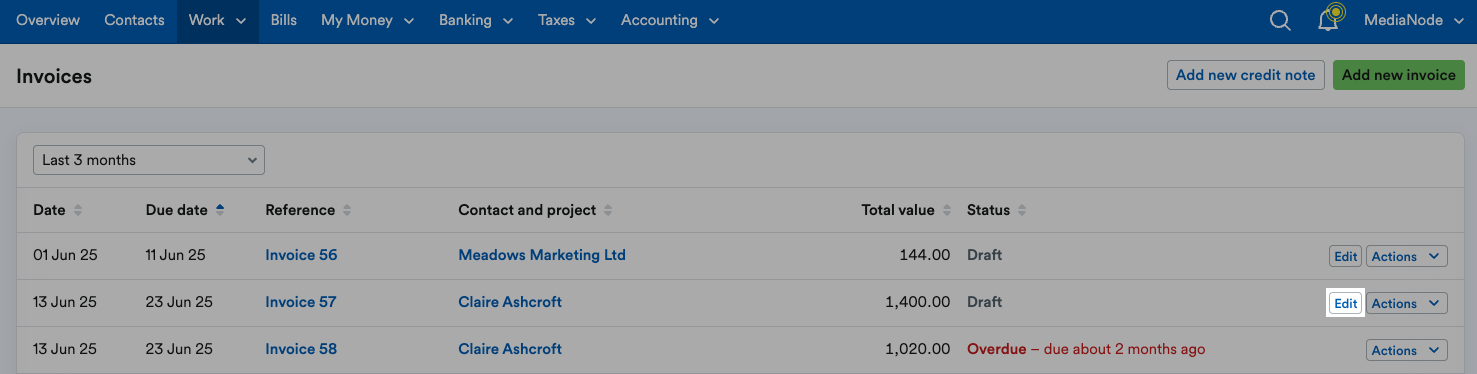Screen dimensions: 1477x374
Task: Click the Status column header
Action: point(988,210)
